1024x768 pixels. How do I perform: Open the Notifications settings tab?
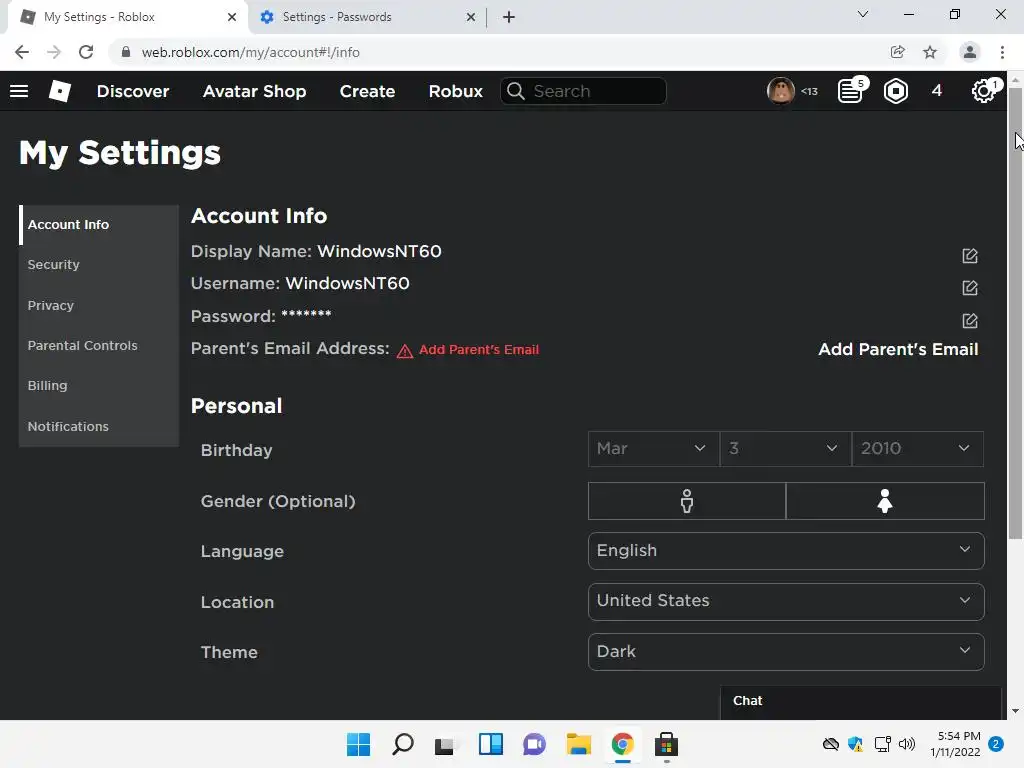point(99,426)
